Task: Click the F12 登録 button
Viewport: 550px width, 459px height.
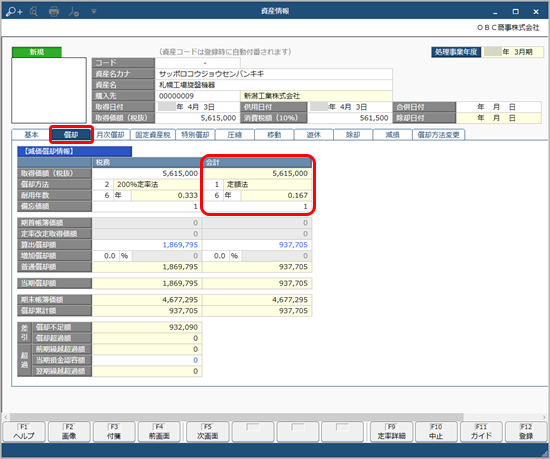Action: 525,432
